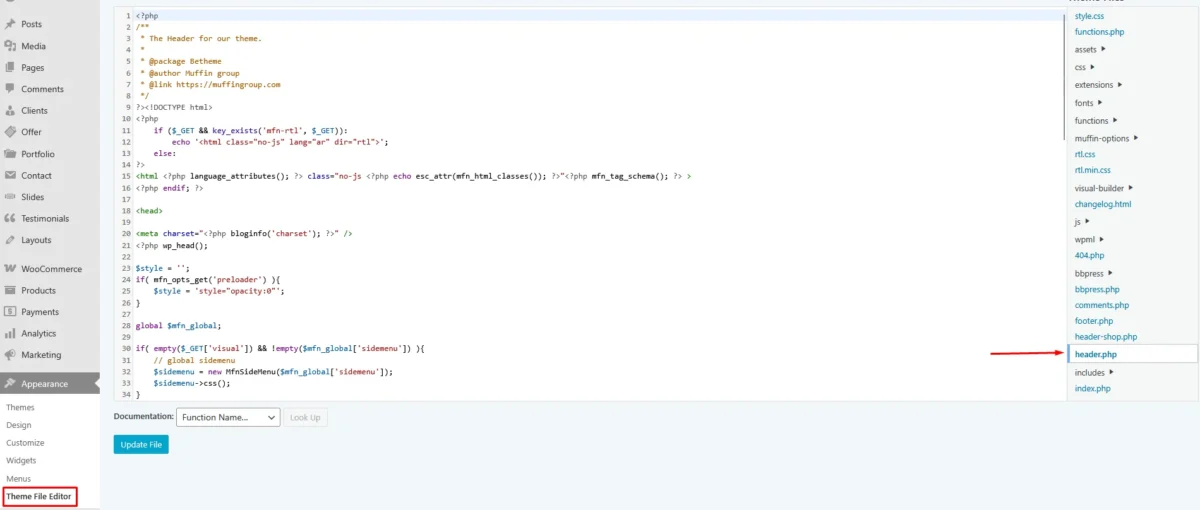Click the Media icon in sidebar
Viewport: 1200px width, 510px height.
(x=10, y=46)
